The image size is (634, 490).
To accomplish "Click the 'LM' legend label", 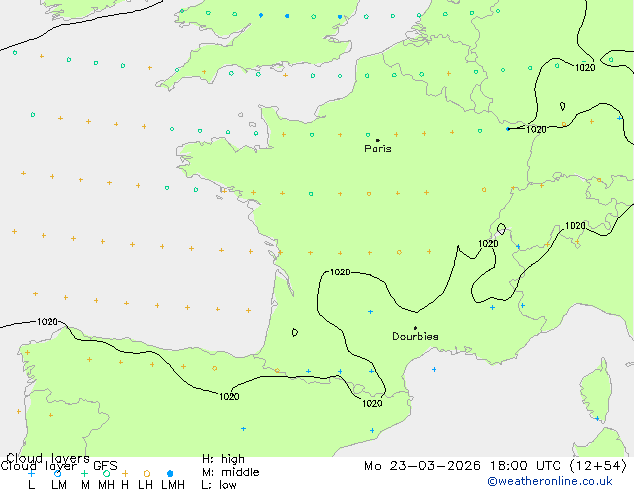I will click(59, 484).
